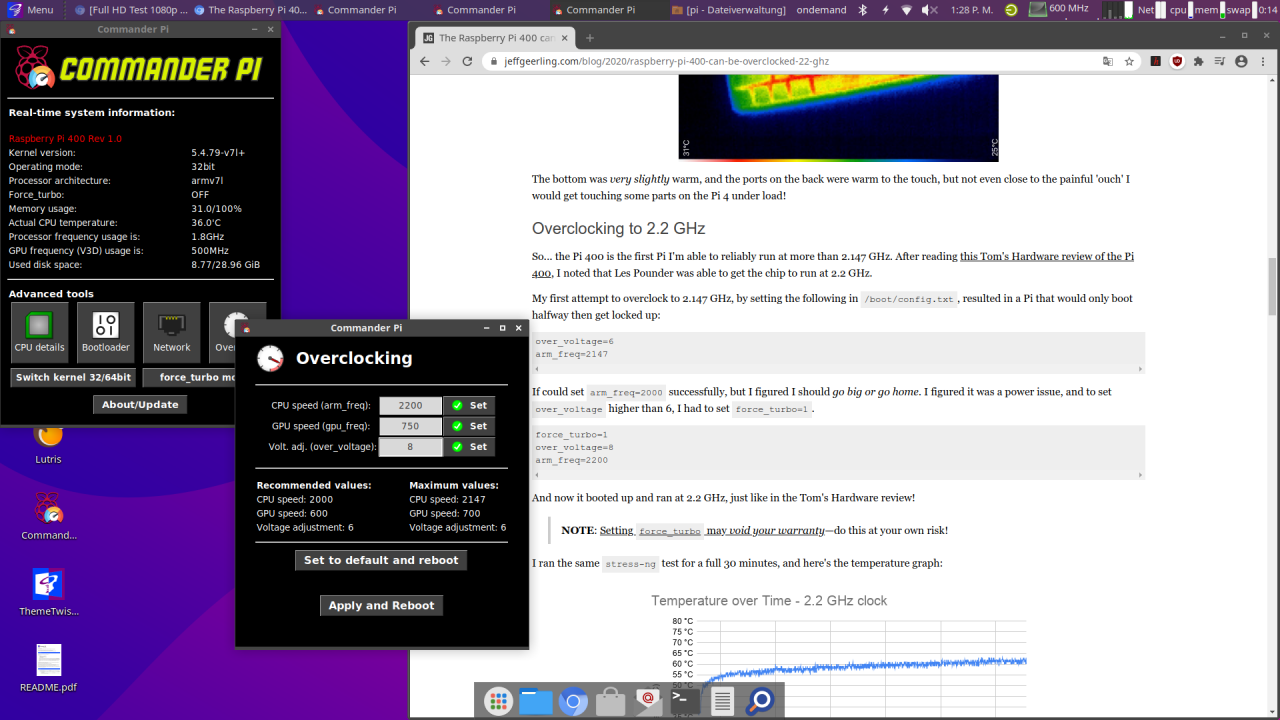Open README.pdf on the desktop
Image resolution: width=1280 pixels, height=720 pixels.
pos(48,668)
